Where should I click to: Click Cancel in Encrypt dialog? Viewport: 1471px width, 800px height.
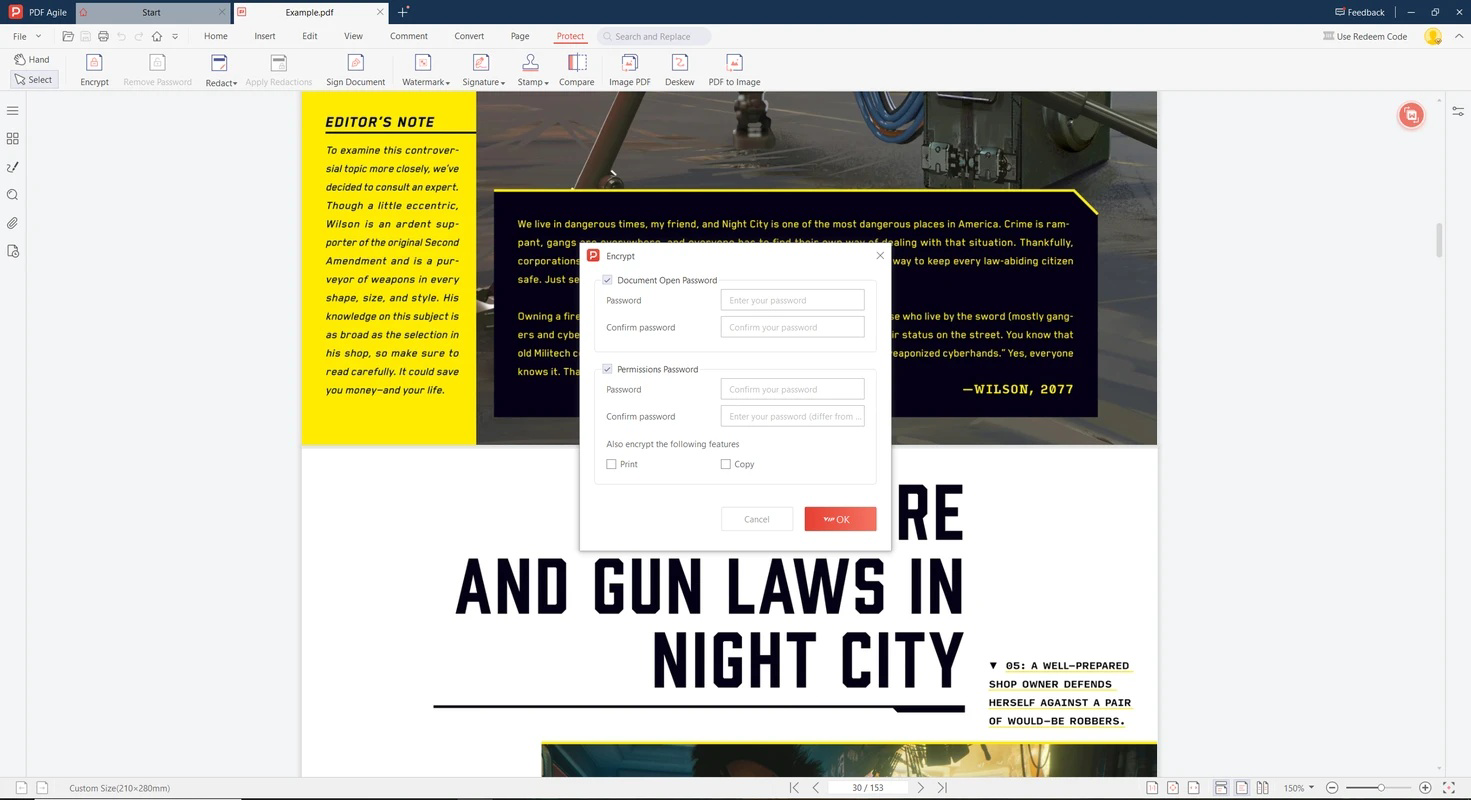tap(757, 519)
